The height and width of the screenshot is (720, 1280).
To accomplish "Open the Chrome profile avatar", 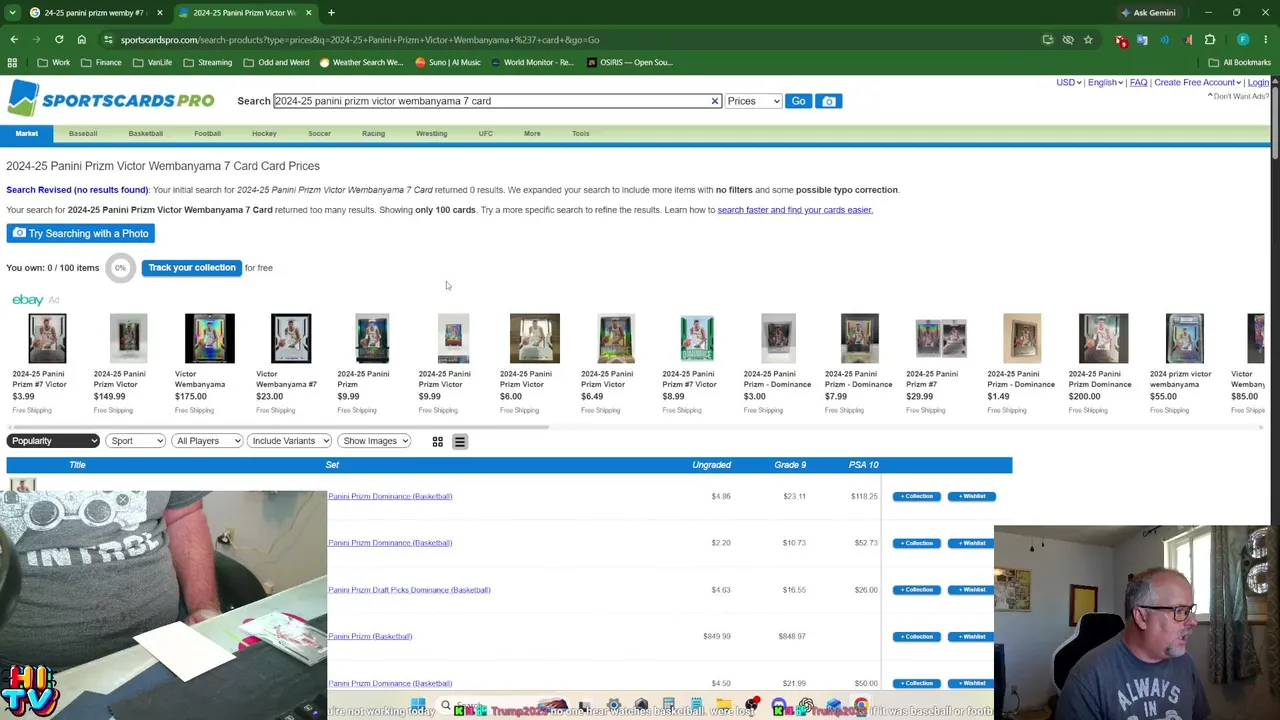I will (1243, 40).
